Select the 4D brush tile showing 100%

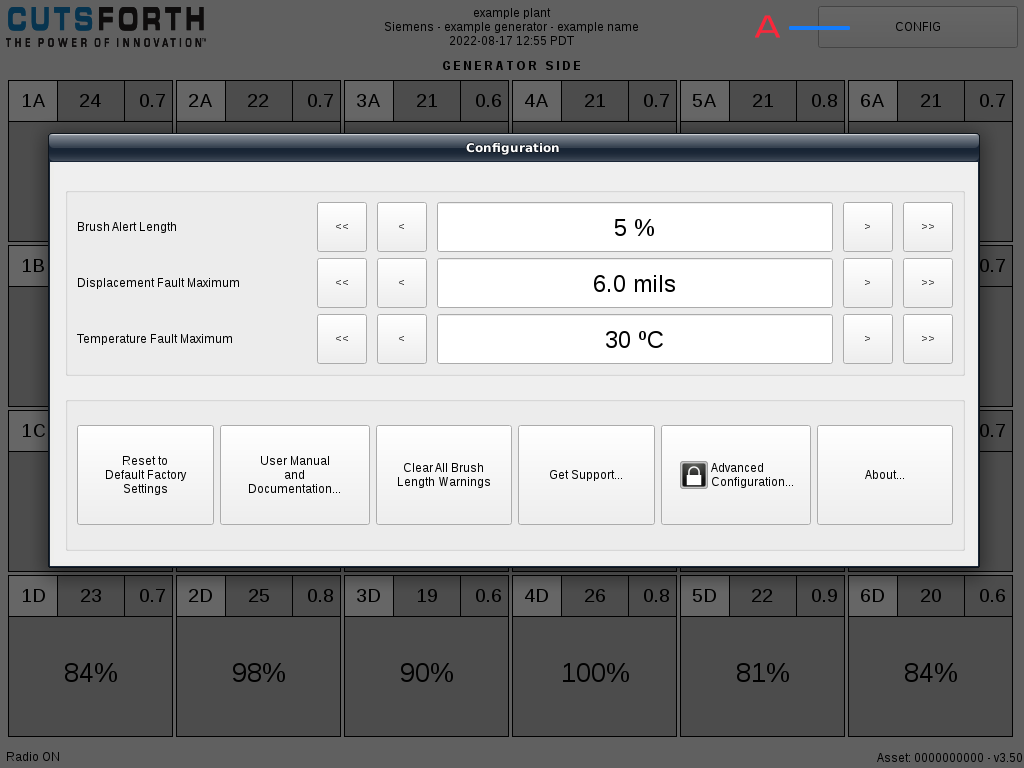(x=595, y=673)
